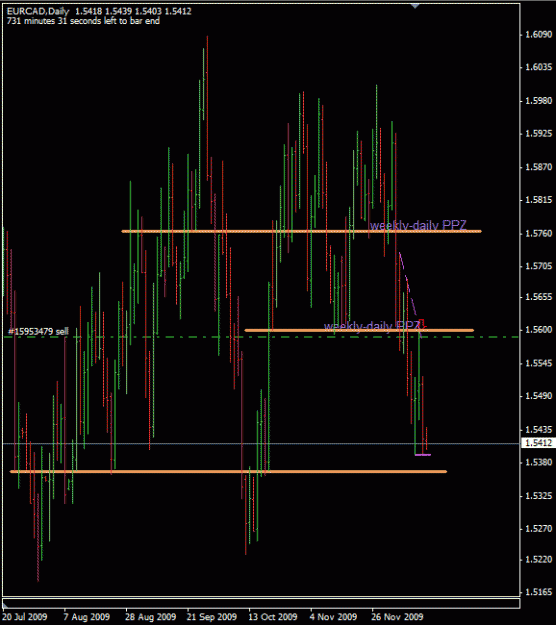Click the '13 Oct 2009' date label
Image resolution: width=556 pixels, height=625 pixels.
click(273, 617)
